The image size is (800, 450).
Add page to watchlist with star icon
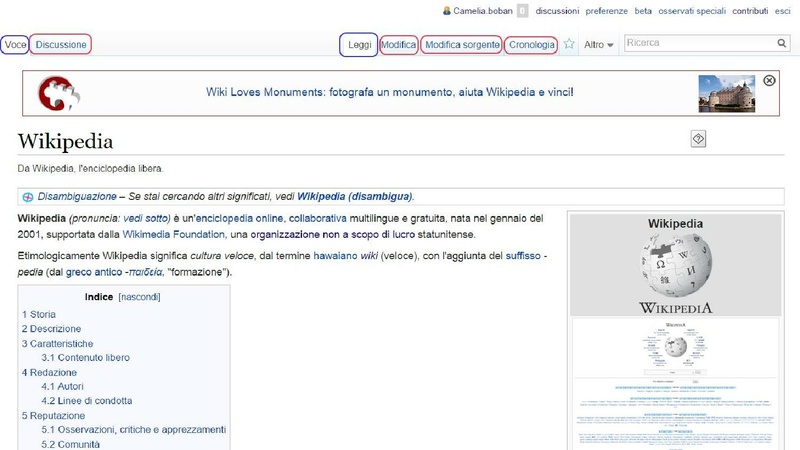[x=569, y=44]
